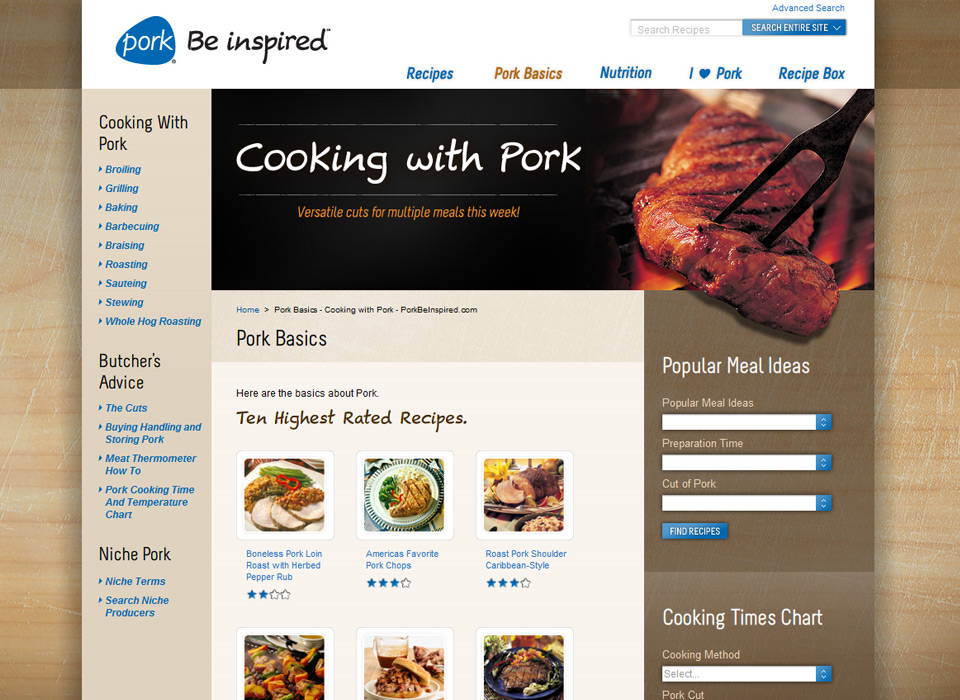Open the Search Entire Site dropdown arrow
960x700 pixels.
(837, 28)
